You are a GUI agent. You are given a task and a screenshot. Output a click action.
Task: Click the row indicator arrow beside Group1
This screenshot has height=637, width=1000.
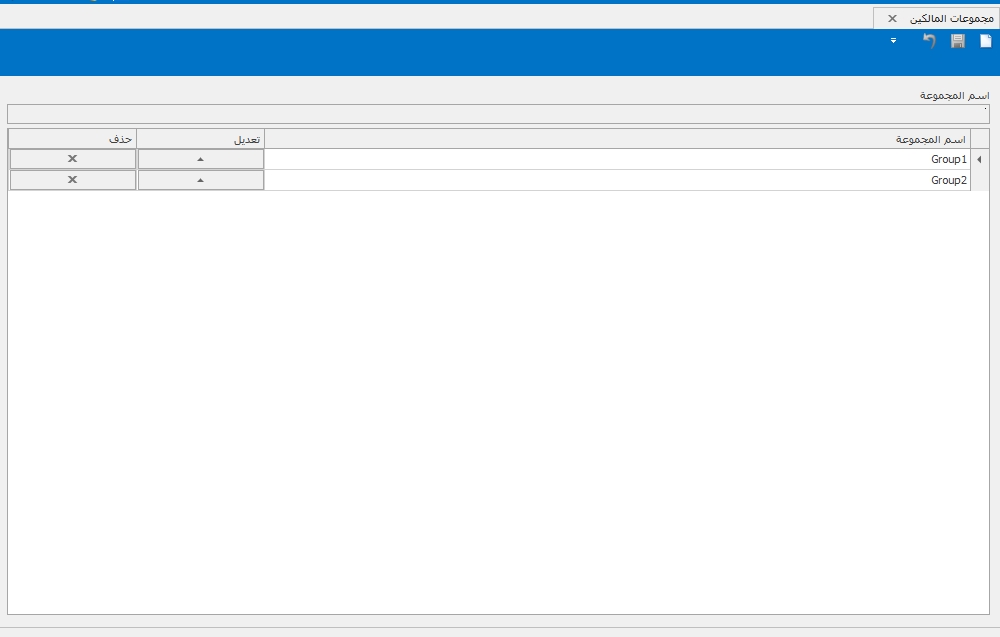click(x=979, y=159)
